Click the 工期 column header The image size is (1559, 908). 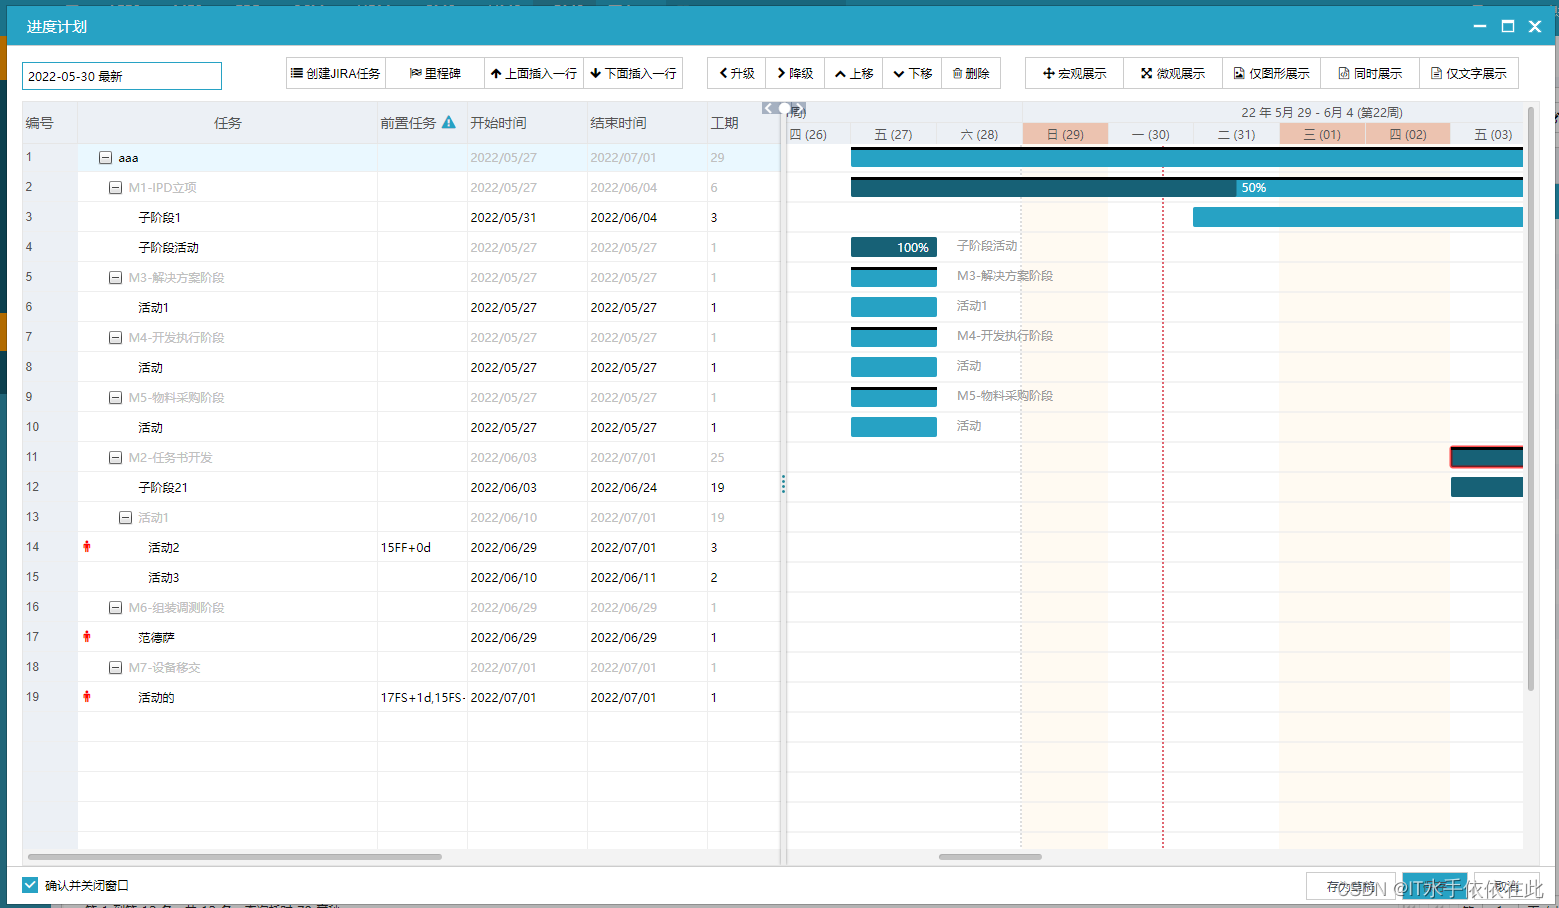click(x=743, y=123)
